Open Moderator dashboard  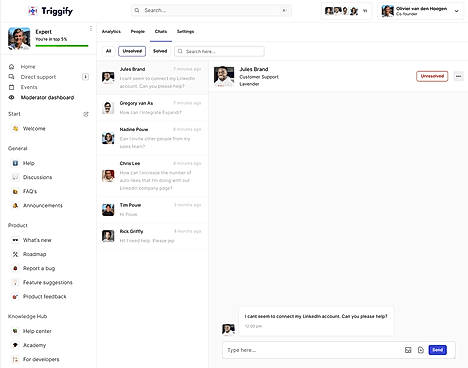47,98
